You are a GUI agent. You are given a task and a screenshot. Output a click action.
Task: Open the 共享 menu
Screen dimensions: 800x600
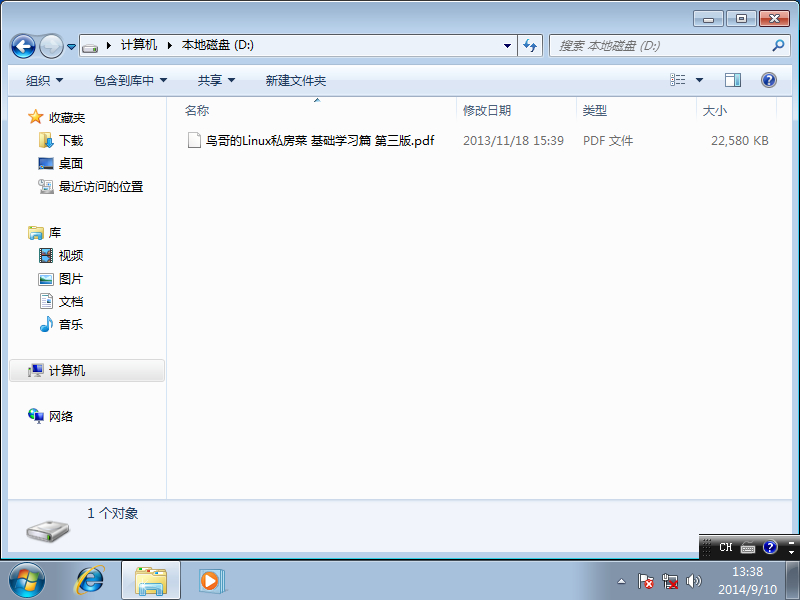(x=216, y=80)
